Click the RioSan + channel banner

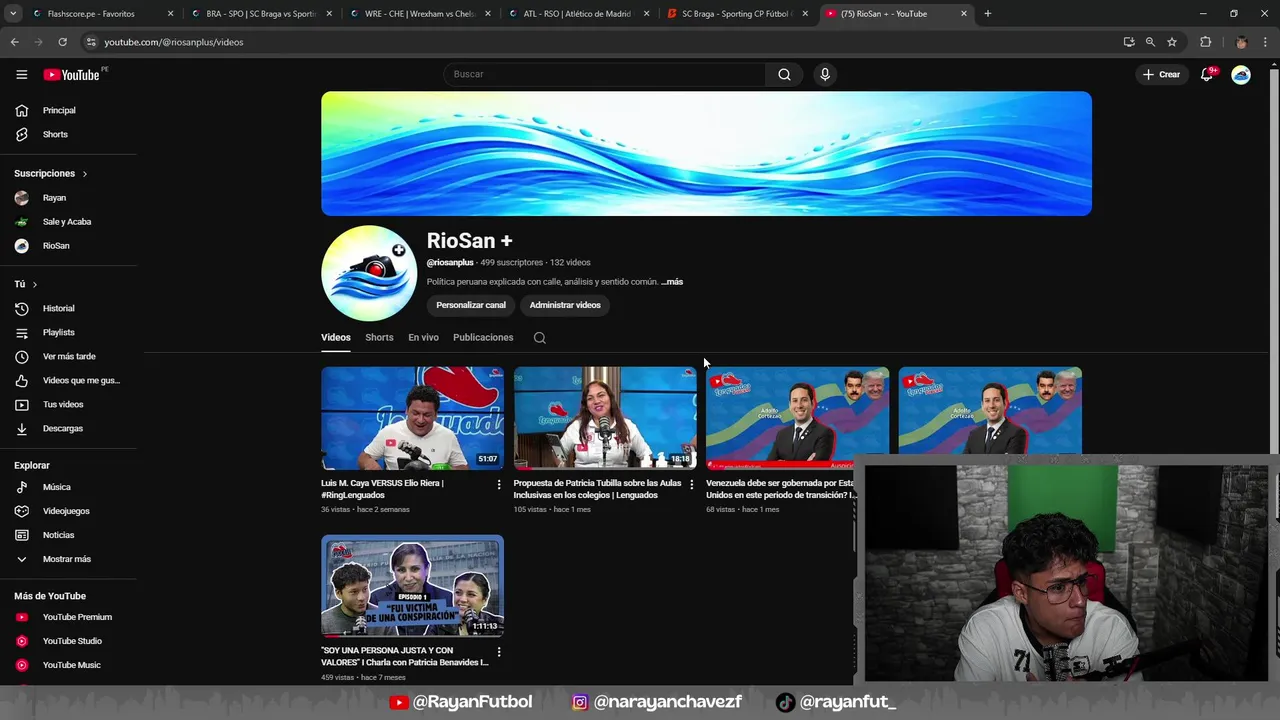pos(706,153)
